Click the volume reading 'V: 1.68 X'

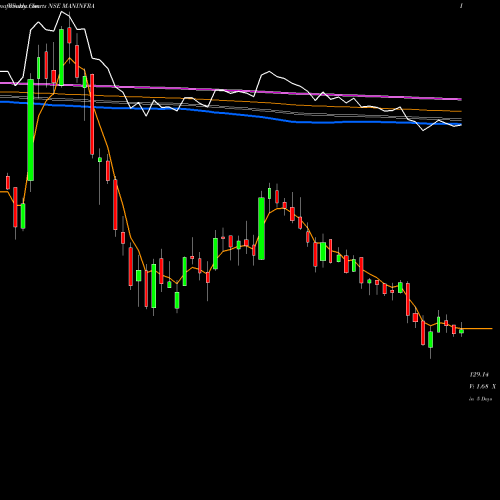point(482,387)
